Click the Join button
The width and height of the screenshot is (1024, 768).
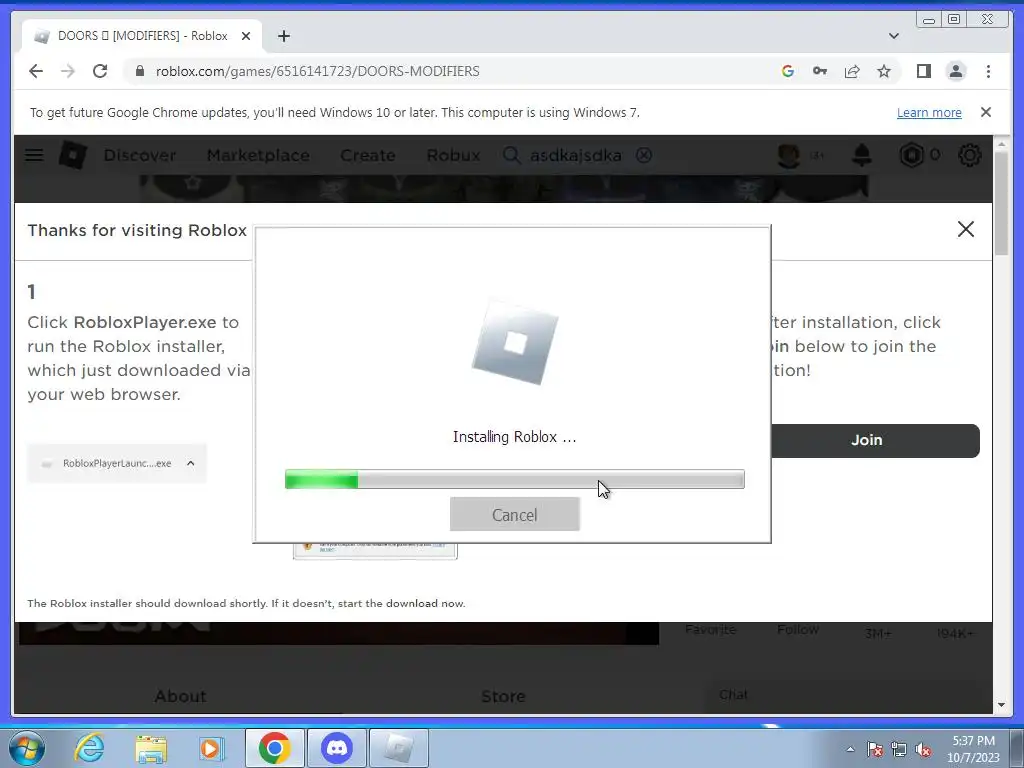(x=875, y=440)
